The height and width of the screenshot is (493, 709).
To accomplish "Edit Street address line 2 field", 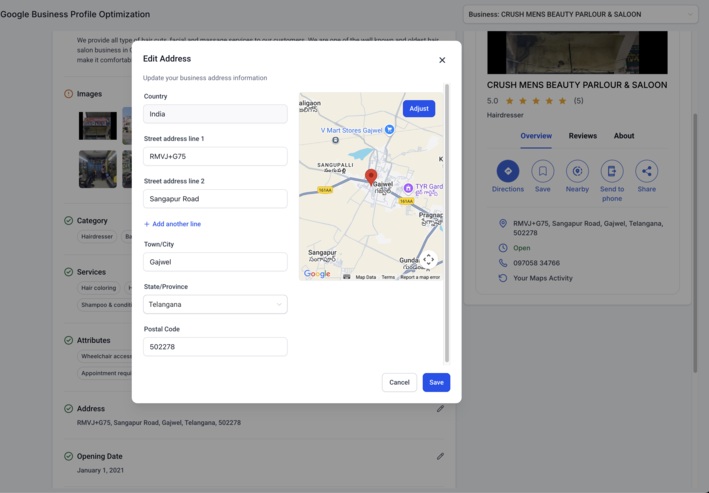I will pyautogui.click(x=215, y=199).
